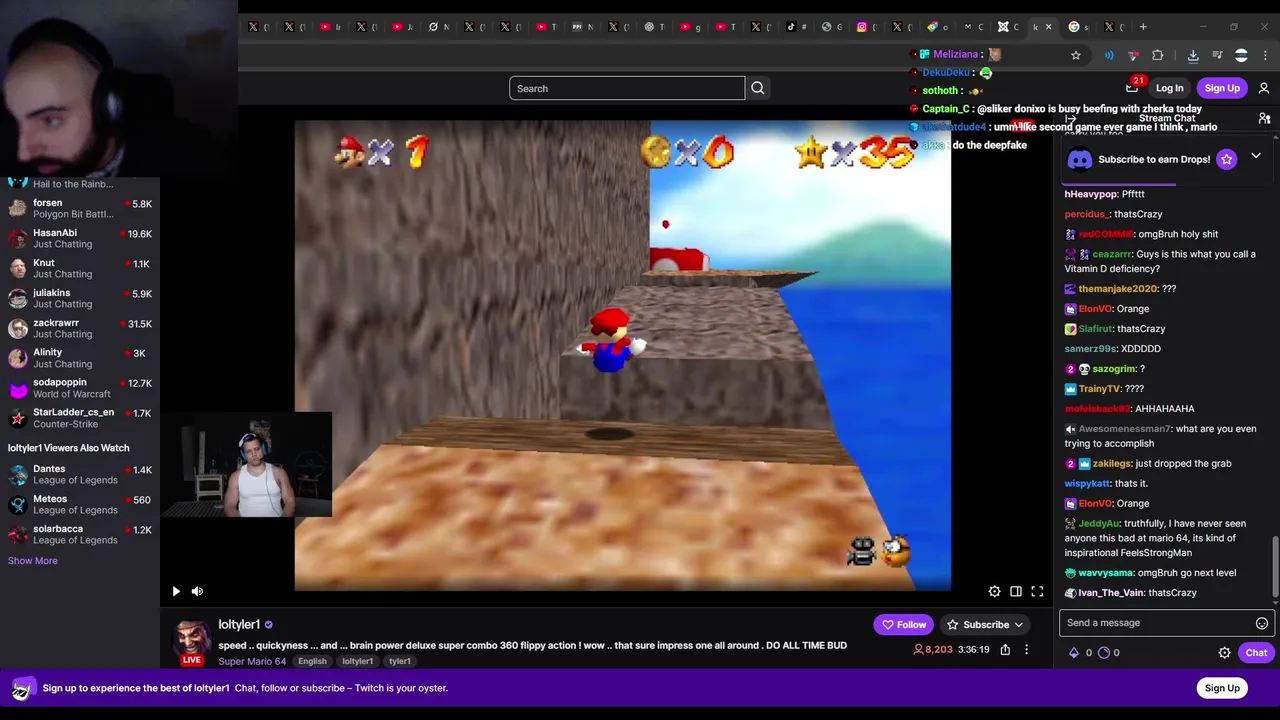Switch to the TikTok browser tab

click(x=795, y=27)
